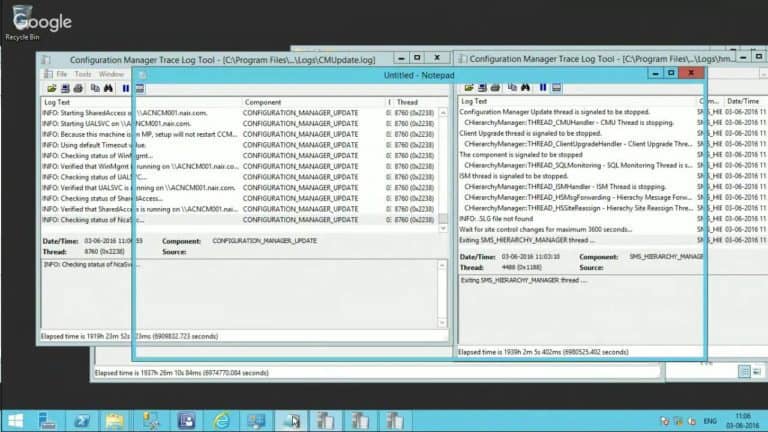Click Print icon in CMUpdate.log window toolbar
Screen dimensions: 768x432
coord(78,89)
